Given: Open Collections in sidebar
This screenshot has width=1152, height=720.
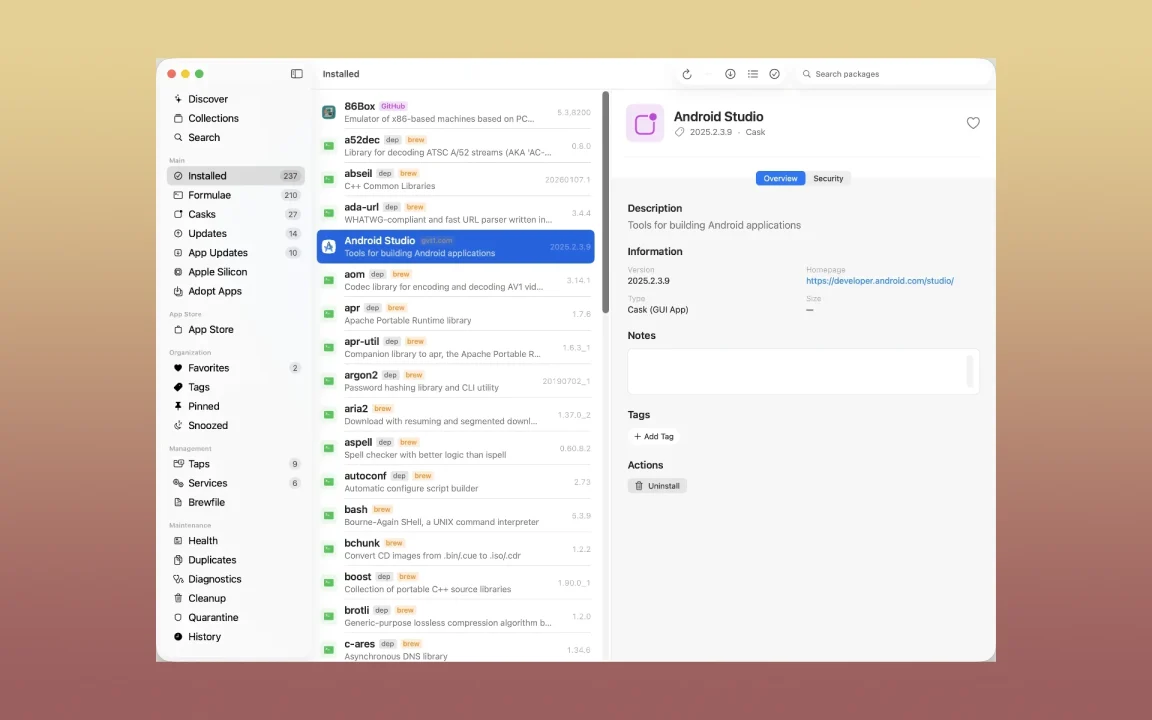Looking at the screenshot, I should [x=235, y=118].
